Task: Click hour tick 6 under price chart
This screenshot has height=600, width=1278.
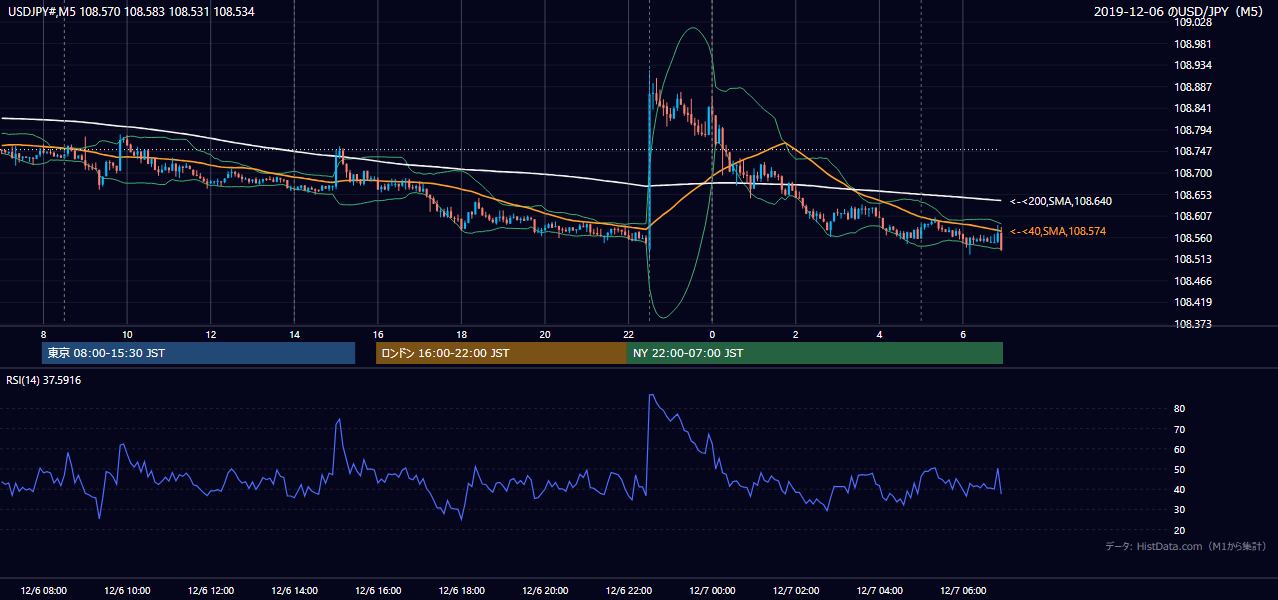Action: [x=963, y=334]
